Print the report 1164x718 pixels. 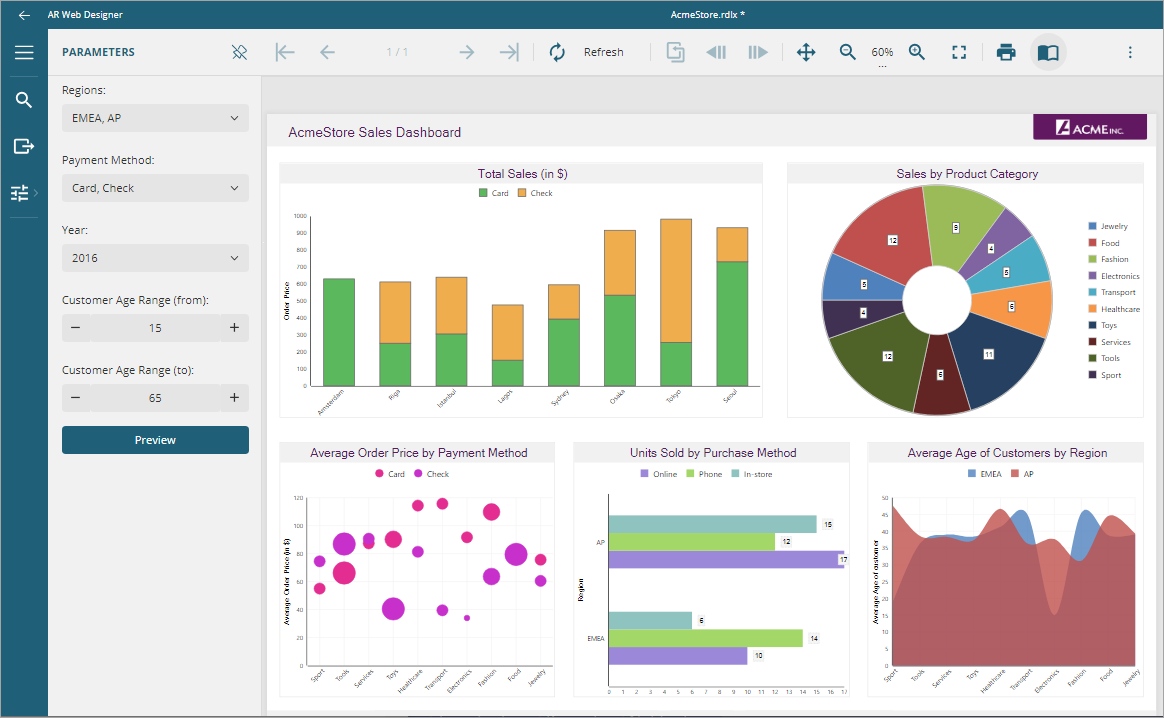(1006, 52)
